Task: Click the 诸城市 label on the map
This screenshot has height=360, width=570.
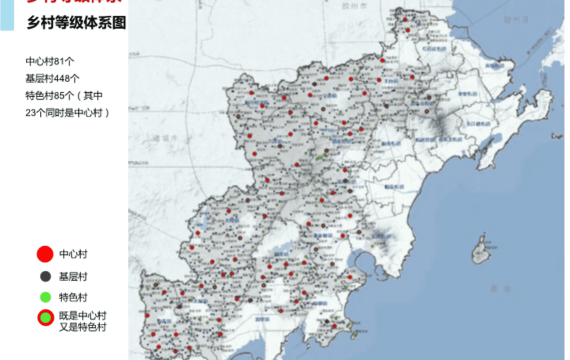Action: click(164, 138)
